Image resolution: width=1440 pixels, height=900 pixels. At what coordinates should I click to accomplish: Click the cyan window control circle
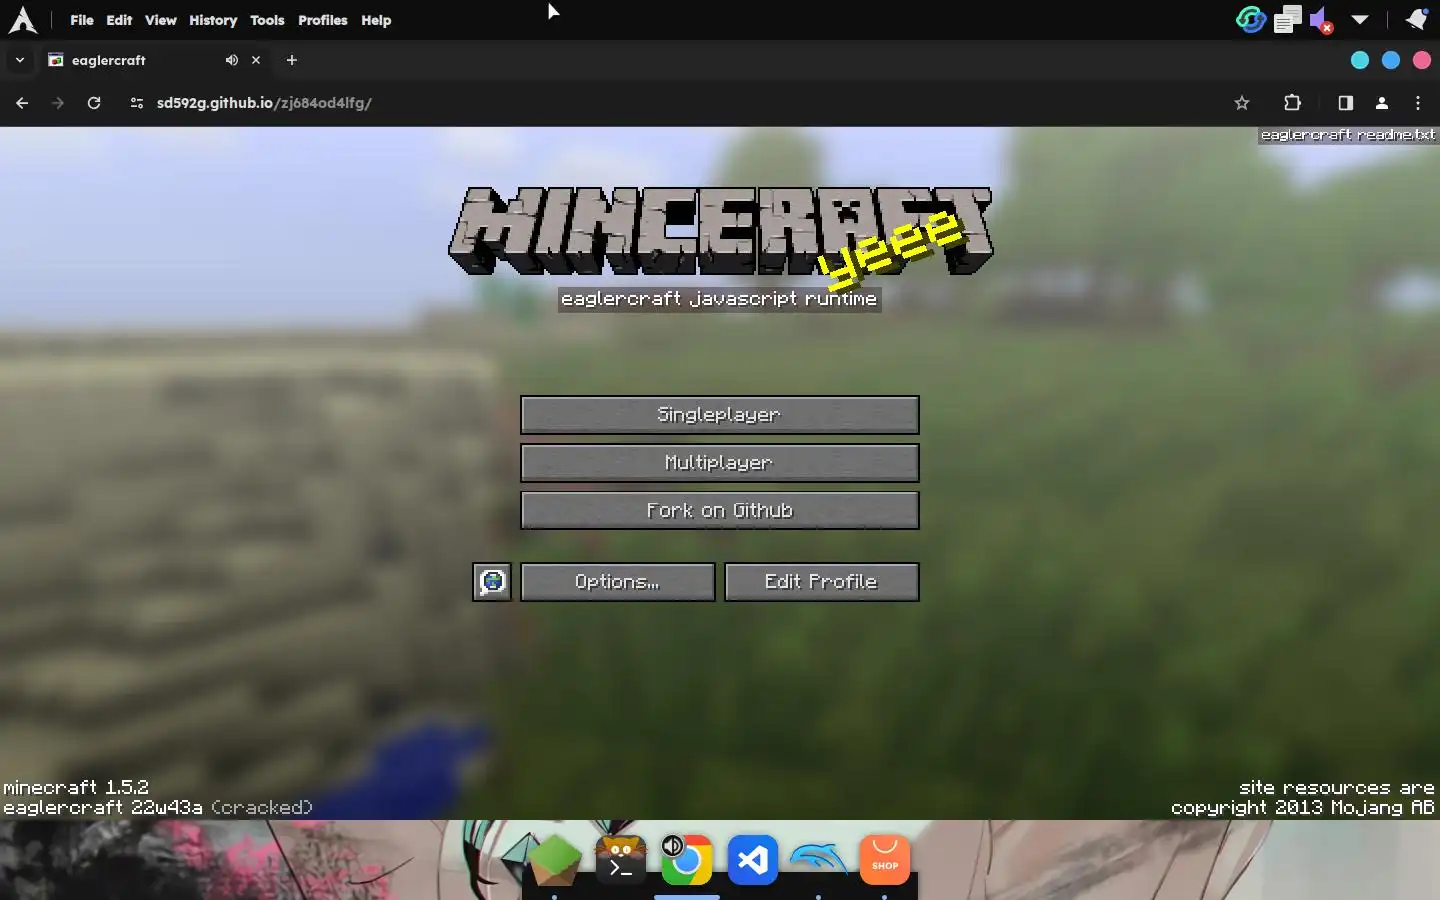[x=1360, y=60]
